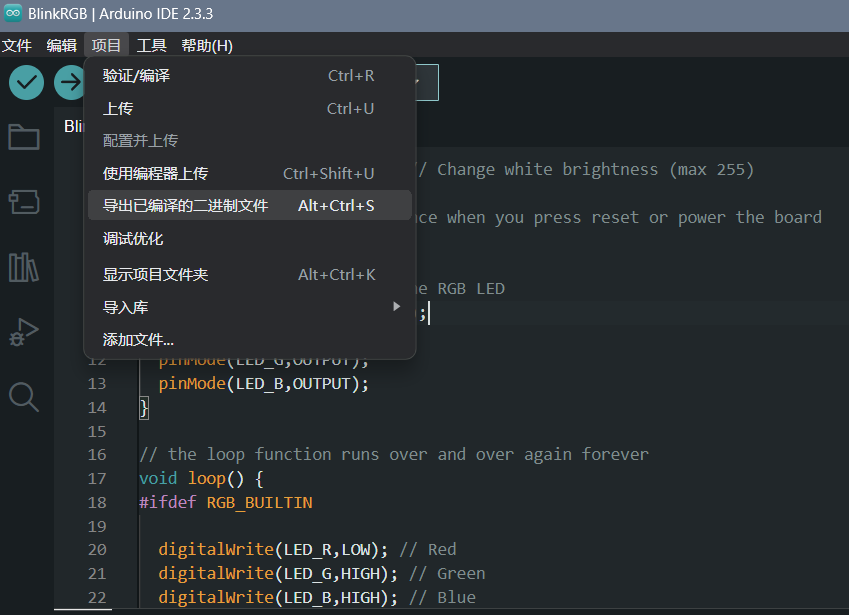Click the Upload arrow toolbar button
Viewport: 849px width, 615px height.
tap(70, 83)
